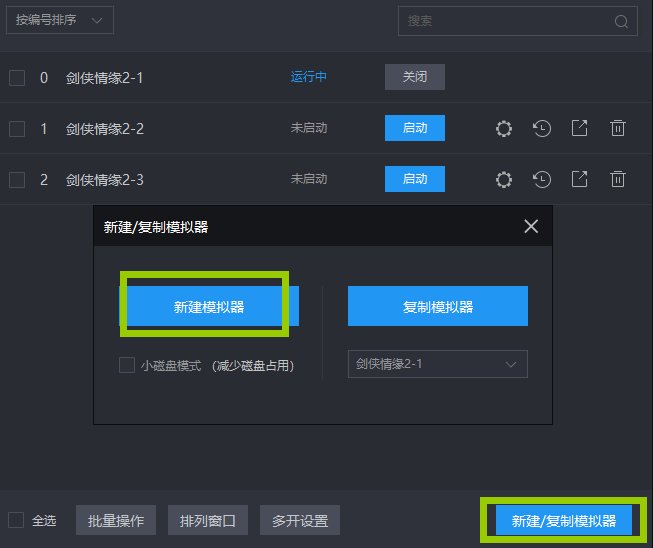Open the 批量操作 menu button
This screenshot has width=653, height=548.
click(x=116, y=520)
